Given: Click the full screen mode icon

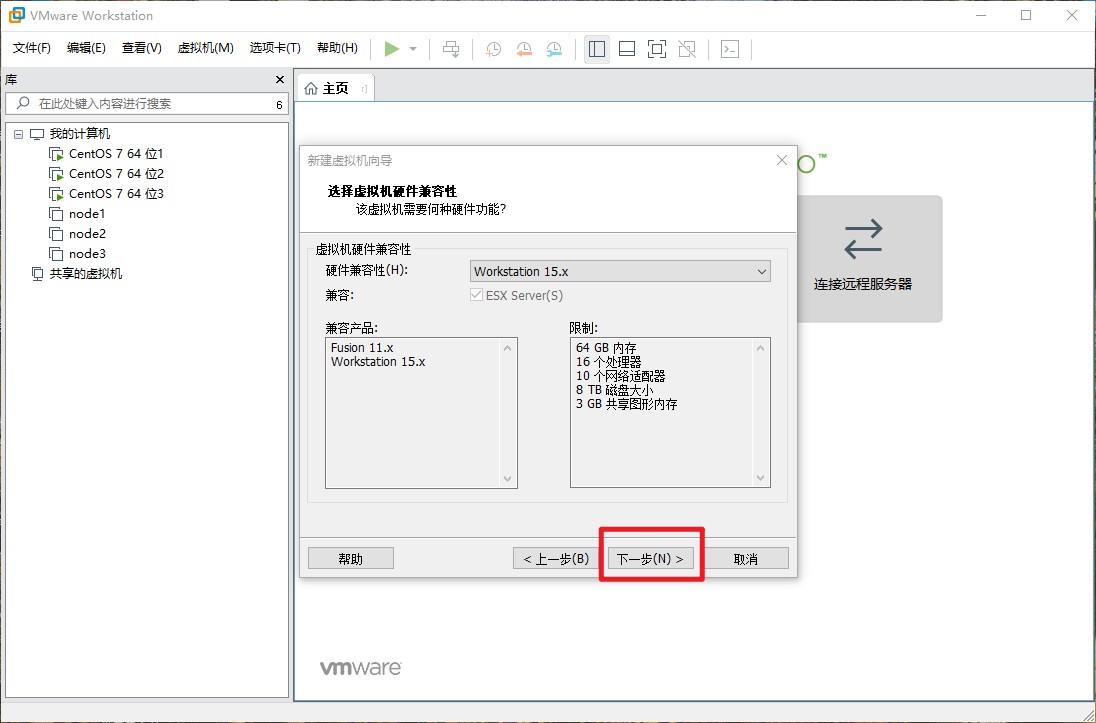Looking at the screenshot, I should 657,49.
